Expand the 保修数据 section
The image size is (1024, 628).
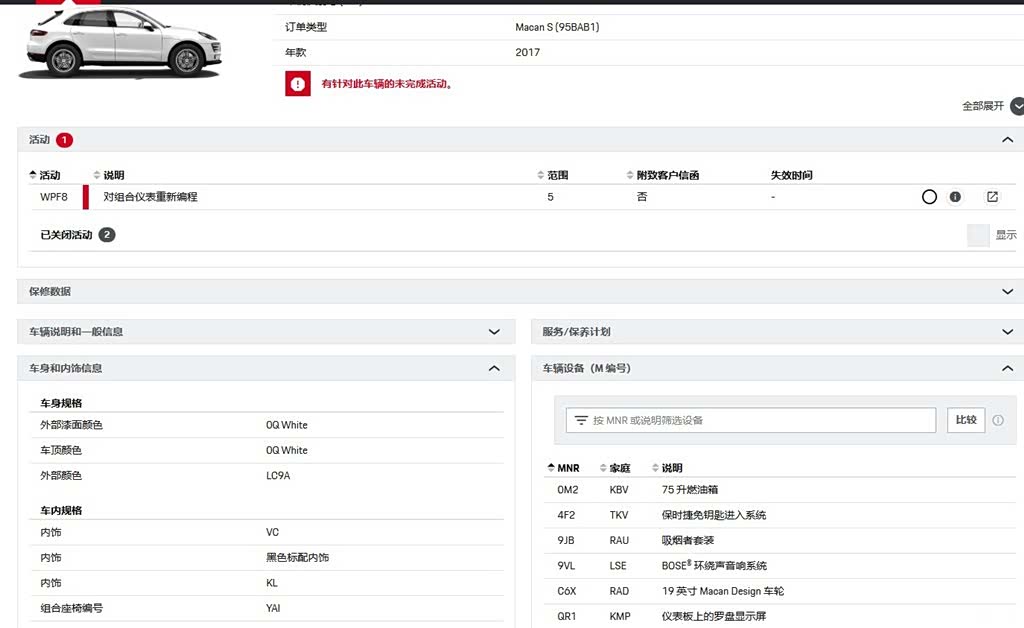tap(1008, 291)
